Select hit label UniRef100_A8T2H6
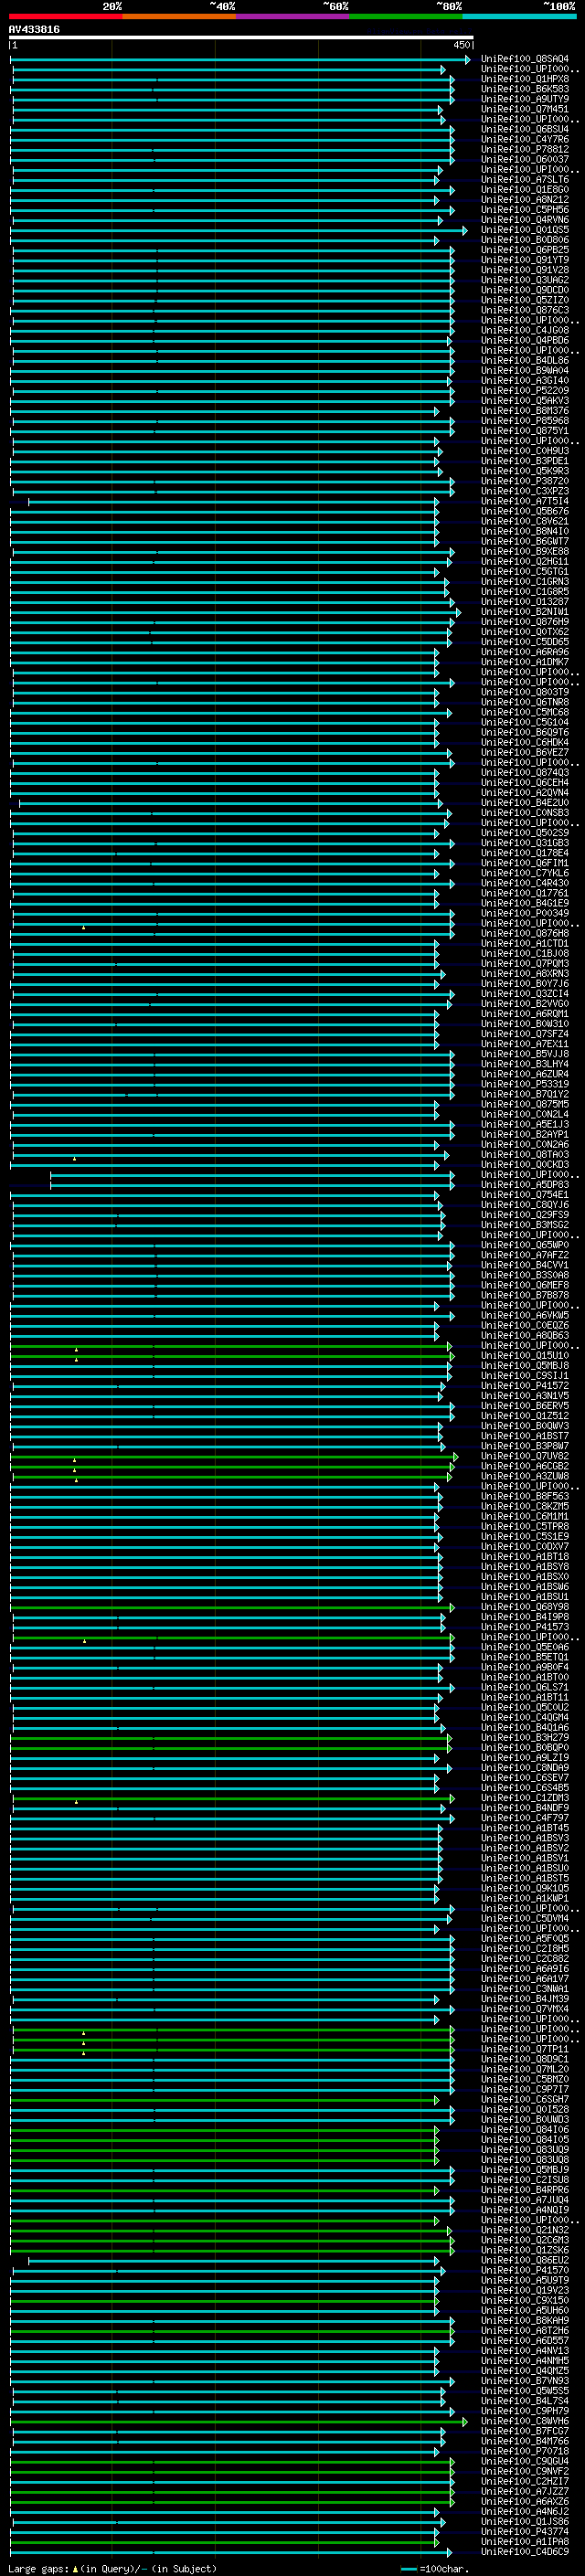Screen dimensions: 585x2576 (525, 2330)
